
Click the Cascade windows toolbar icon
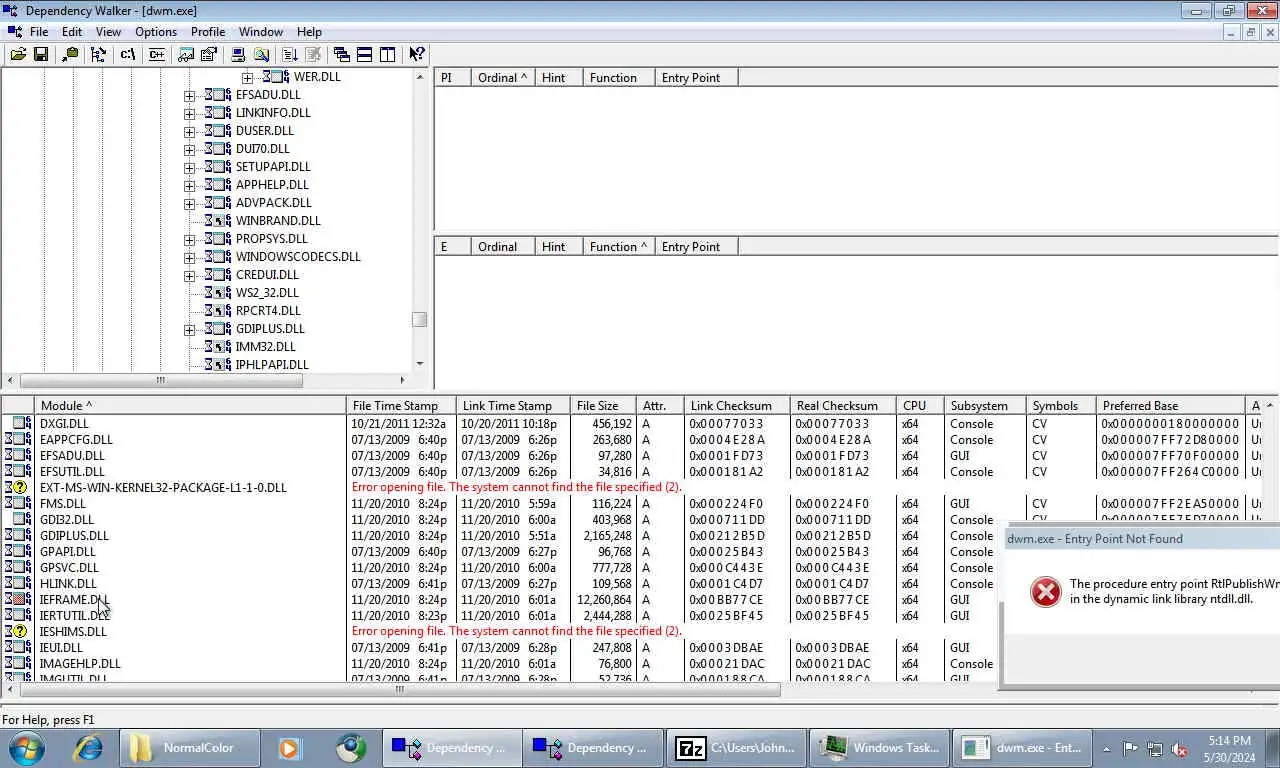click(342, 55)
